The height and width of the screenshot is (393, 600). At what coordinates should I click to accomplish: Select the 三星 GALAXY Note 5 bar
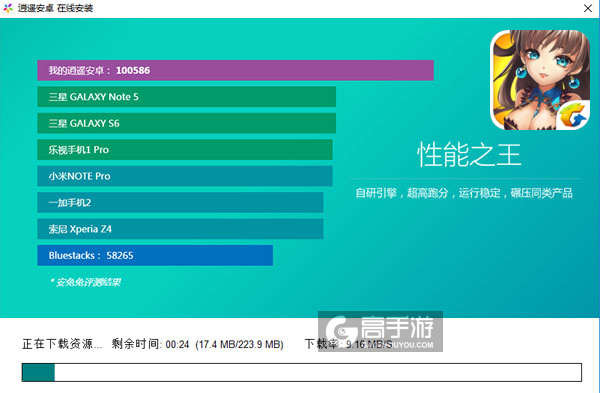tap(186, 97)
